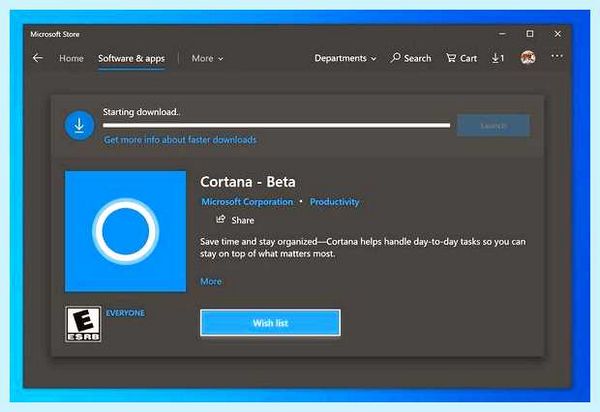Open the Productivity category link

click(334, 202)
